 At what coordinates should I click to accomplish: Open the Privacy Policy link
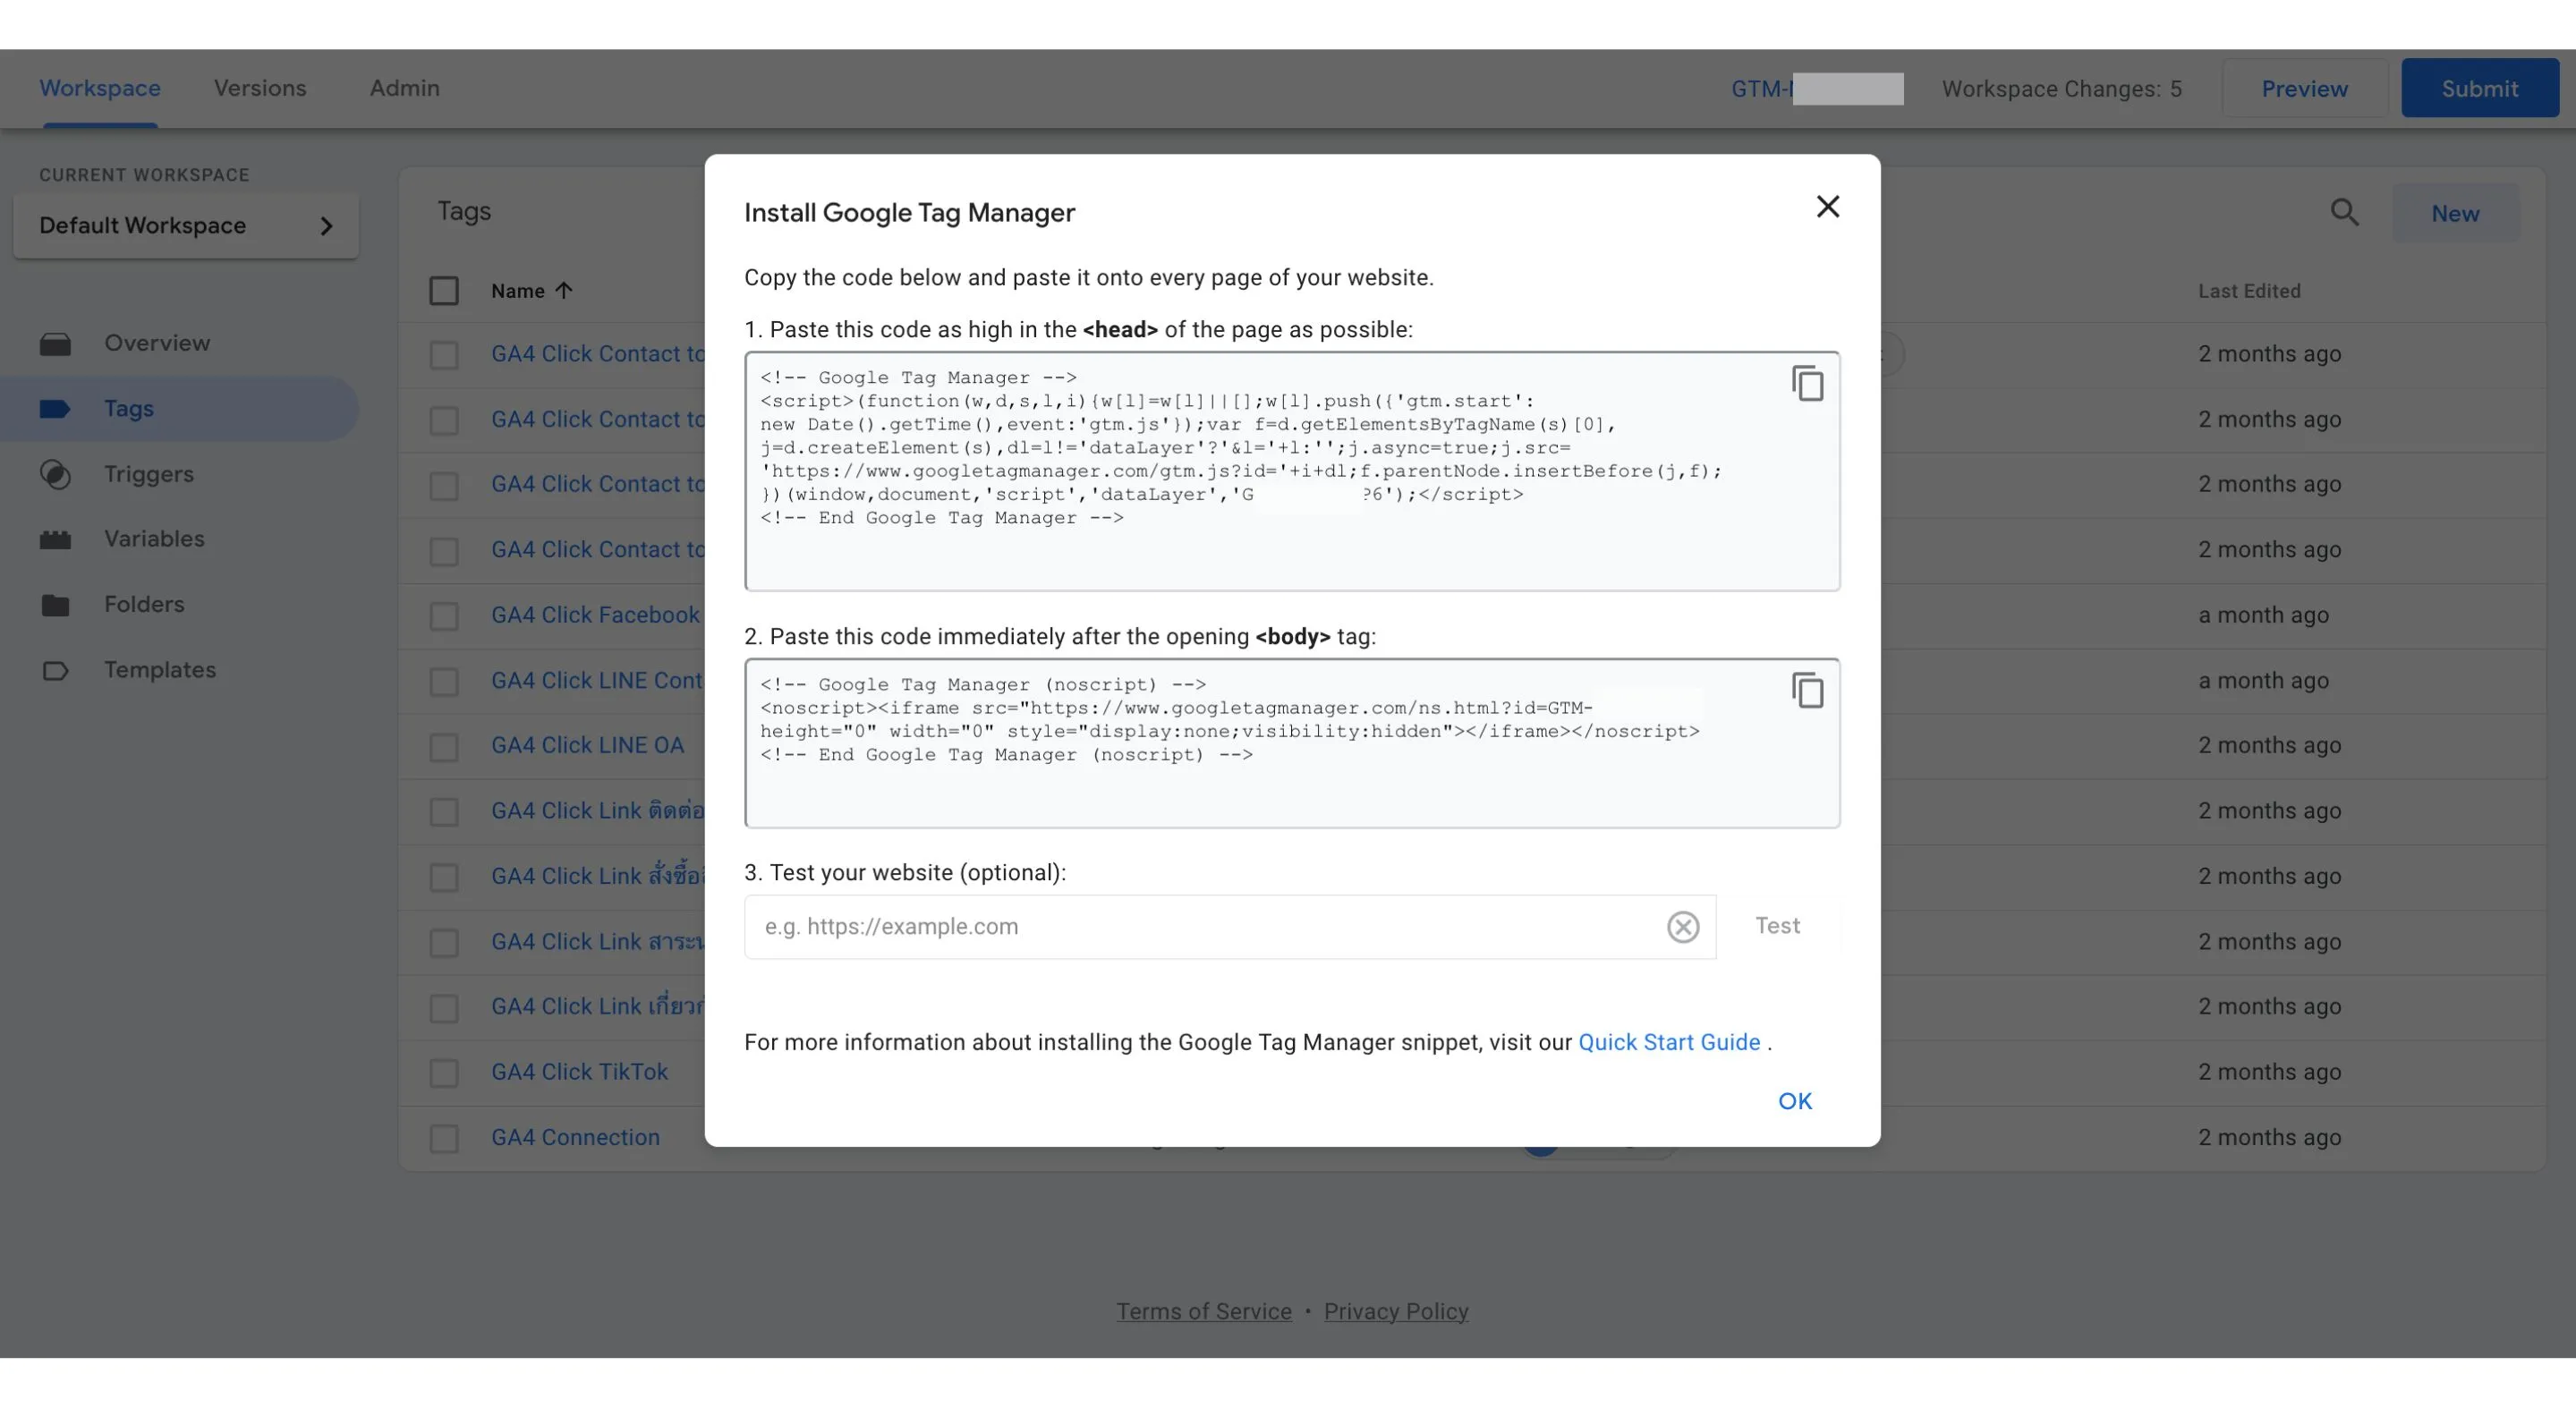(x=1395, y=1311)
